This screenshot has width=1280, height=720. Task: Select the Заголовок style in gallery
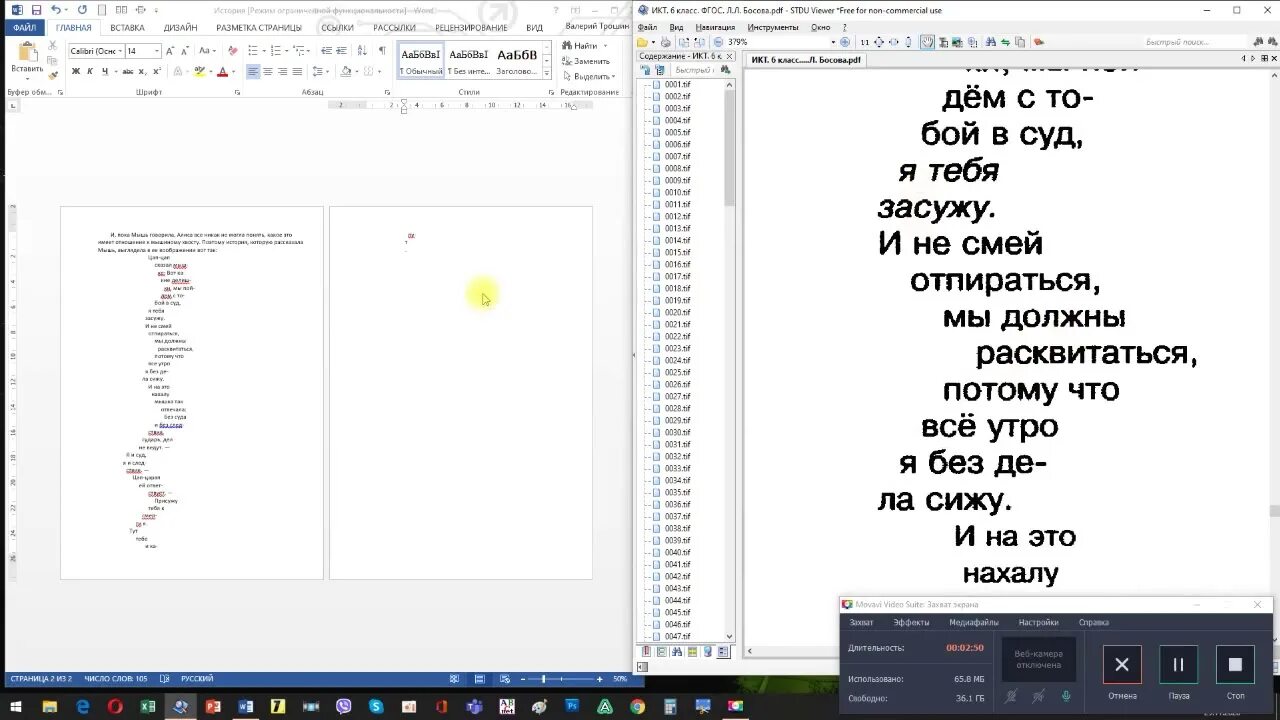coord(517,60)
